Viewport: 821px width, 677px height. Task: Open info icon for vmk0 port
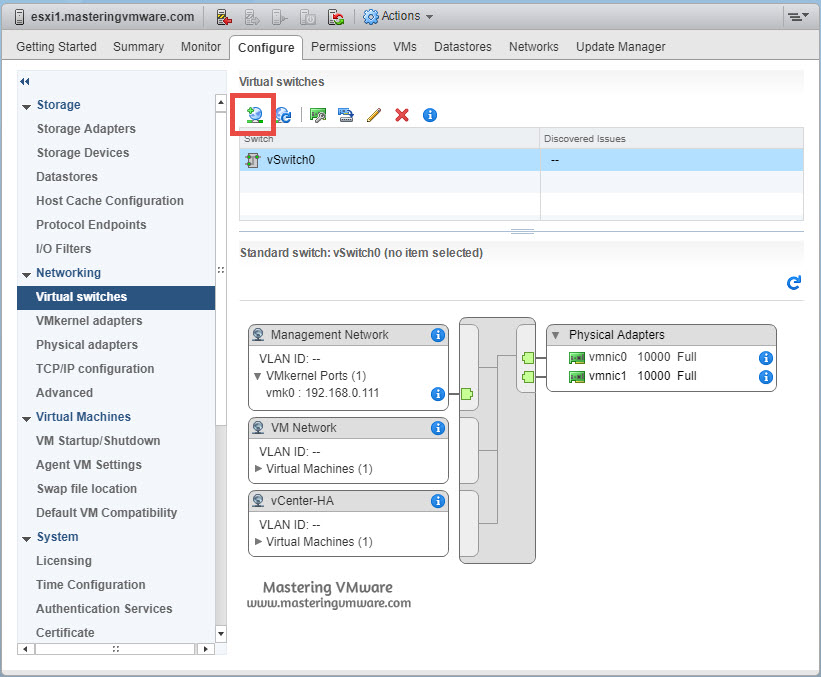(438, 394)
